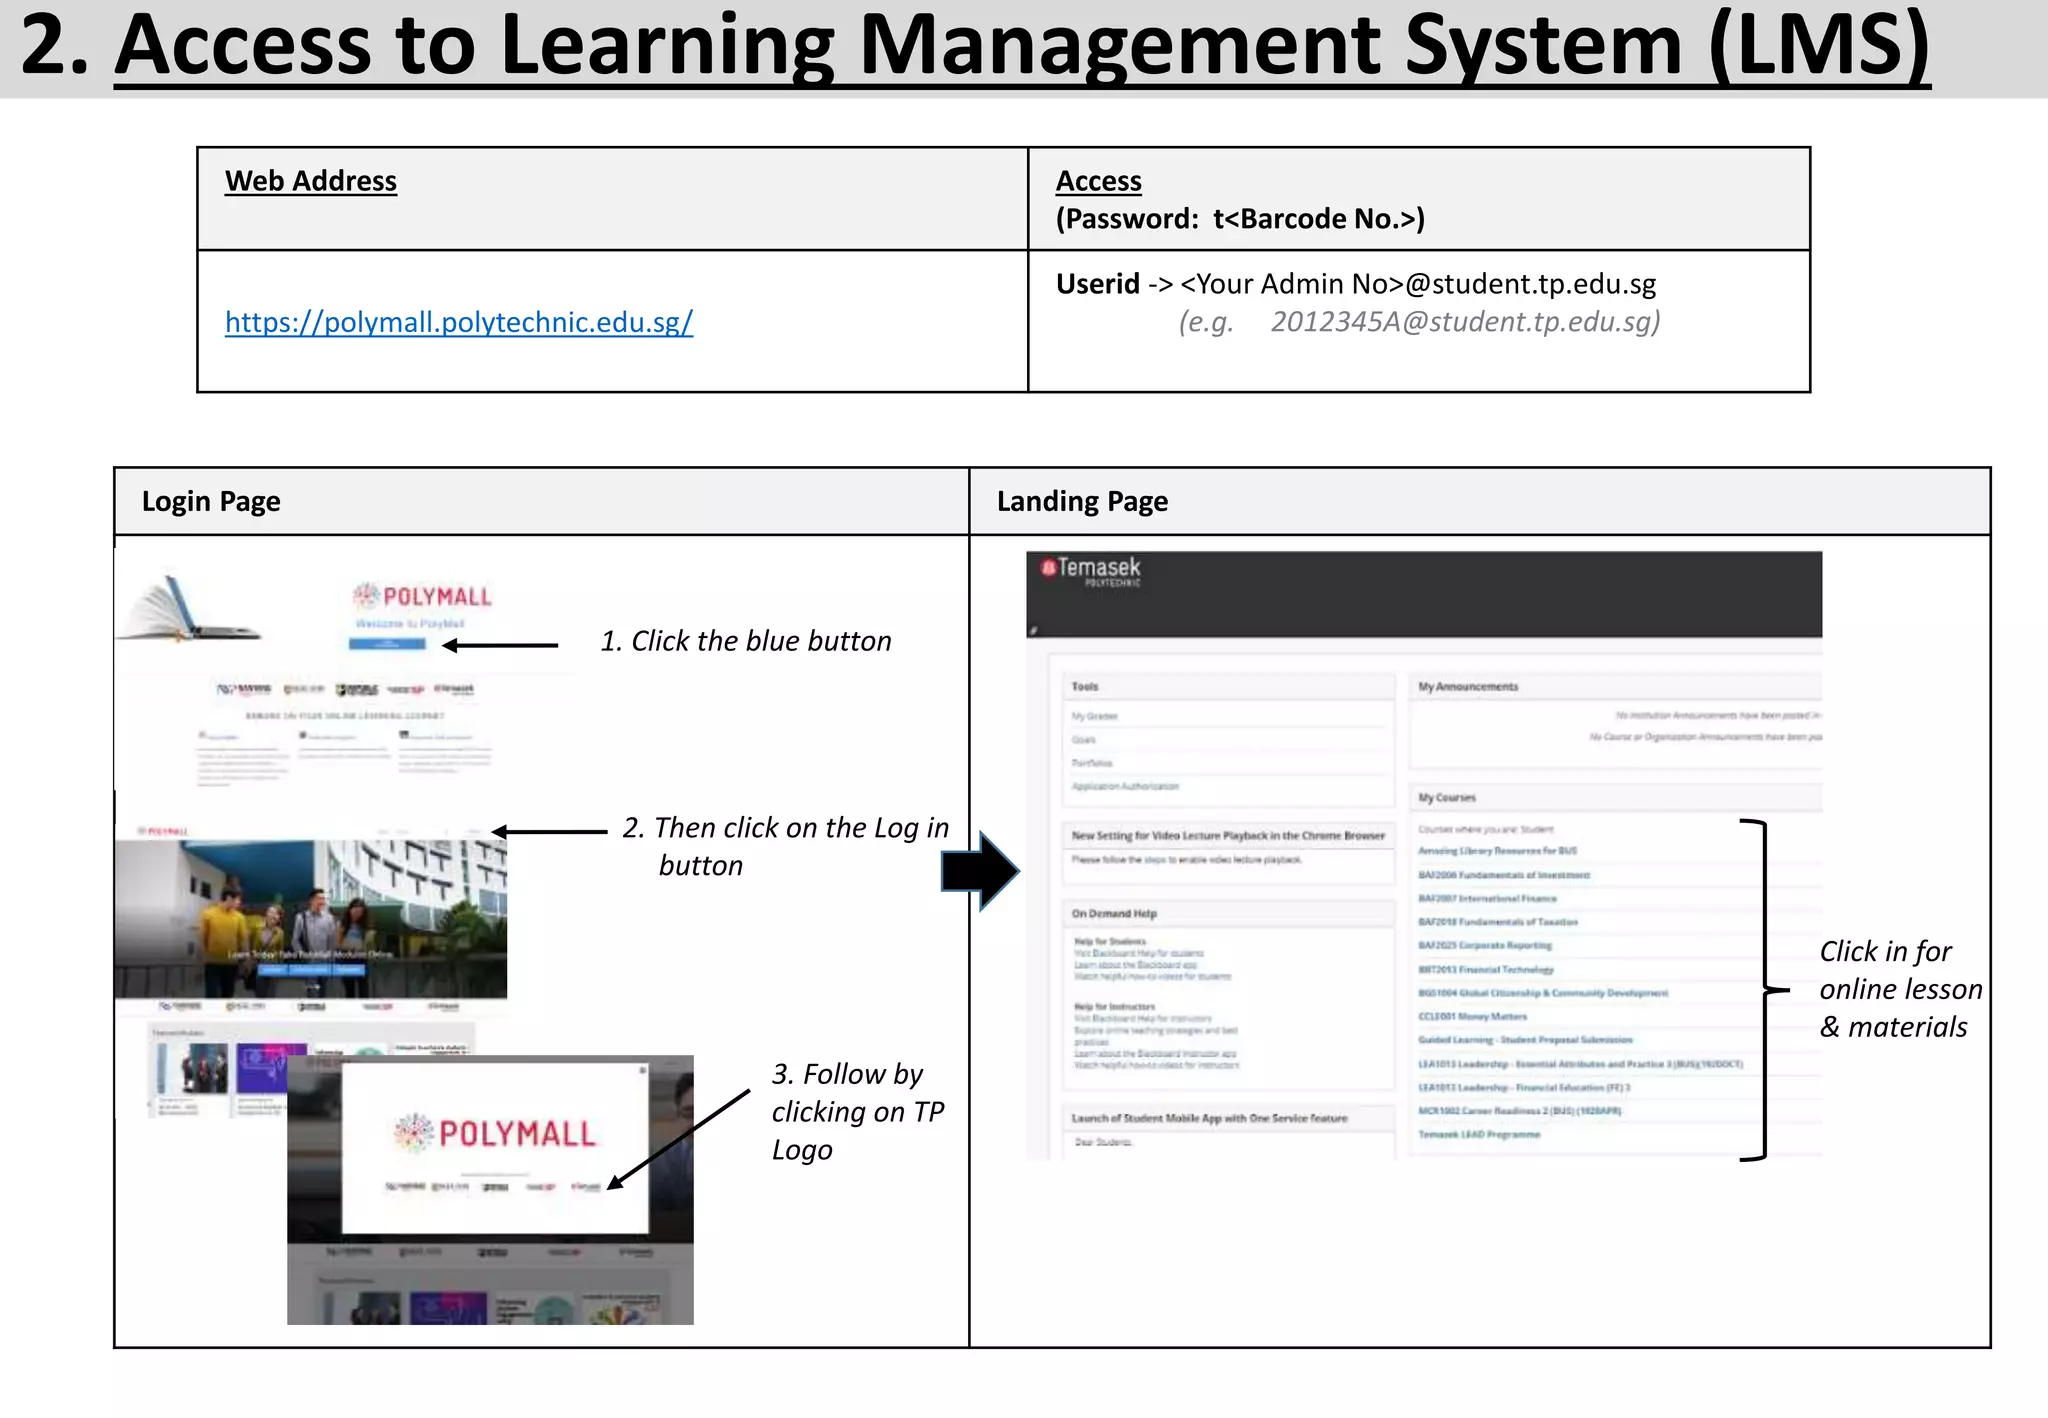
Task: Click the Nanyang Polytechnic logo below the blue button
Action: pyautogui.click(x=244, y=689)
